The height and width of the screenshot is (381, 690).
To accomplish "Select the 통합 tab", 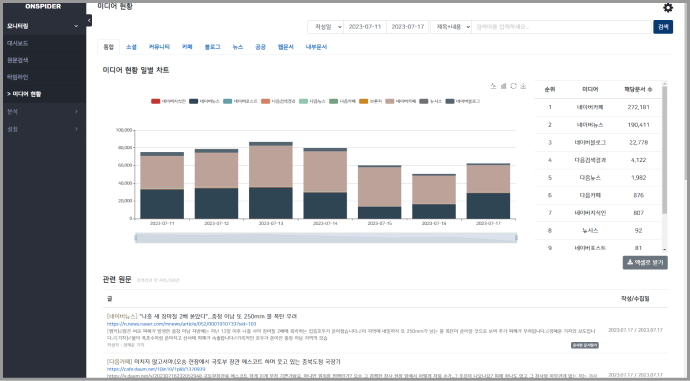I will click(x=108, y=47).
